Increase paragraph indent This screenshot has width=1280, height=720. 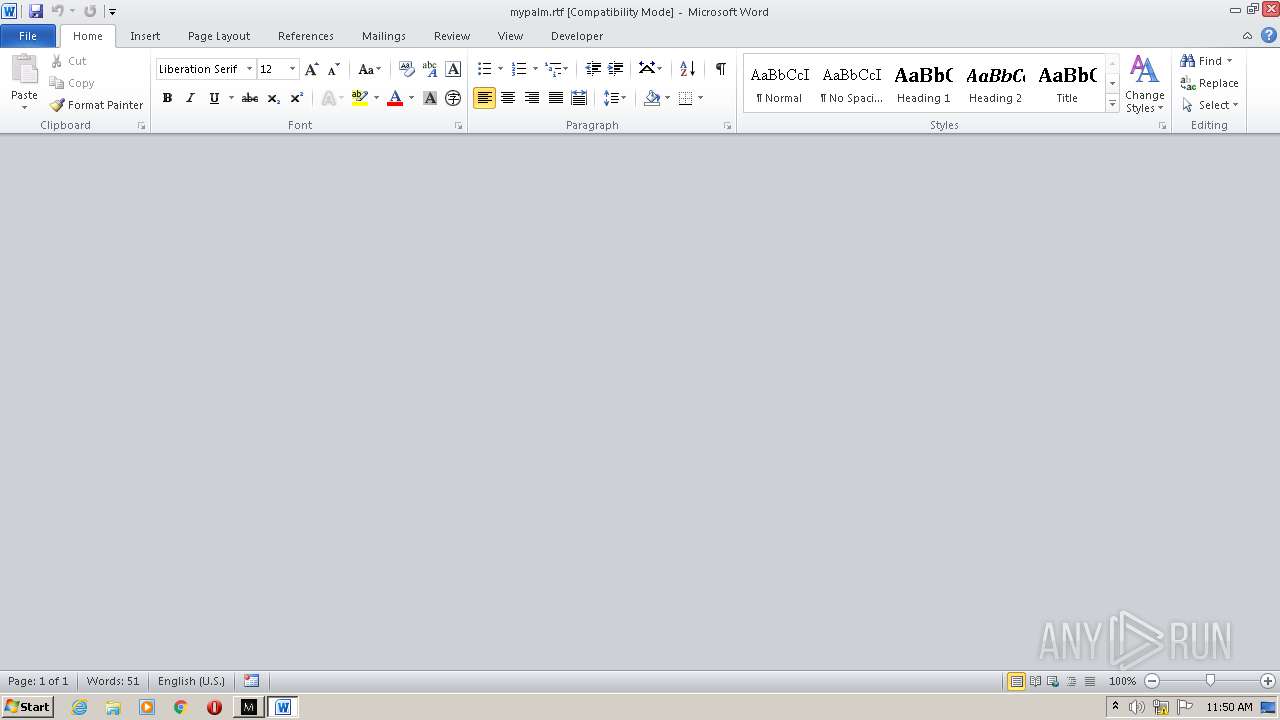616,69
